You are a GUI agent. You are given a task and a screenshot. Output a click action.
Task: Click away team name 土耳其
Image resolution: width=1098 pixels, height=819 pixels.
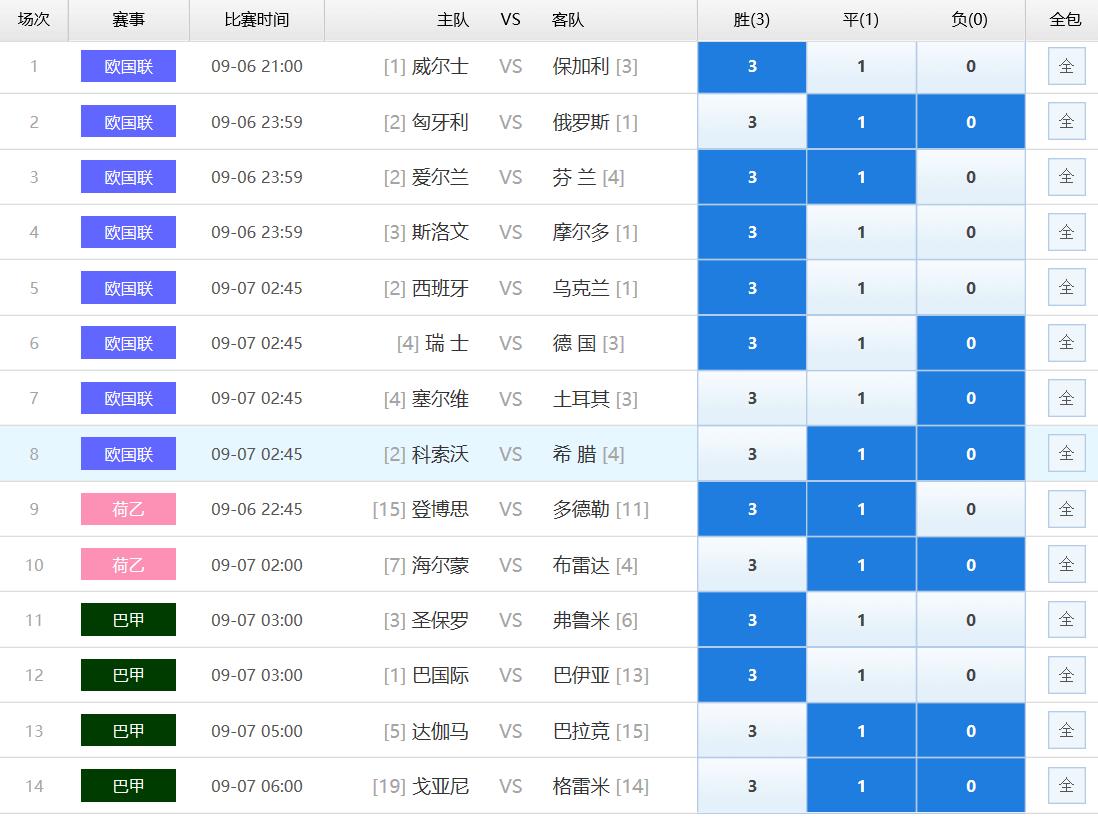click(x=581, y=399)
